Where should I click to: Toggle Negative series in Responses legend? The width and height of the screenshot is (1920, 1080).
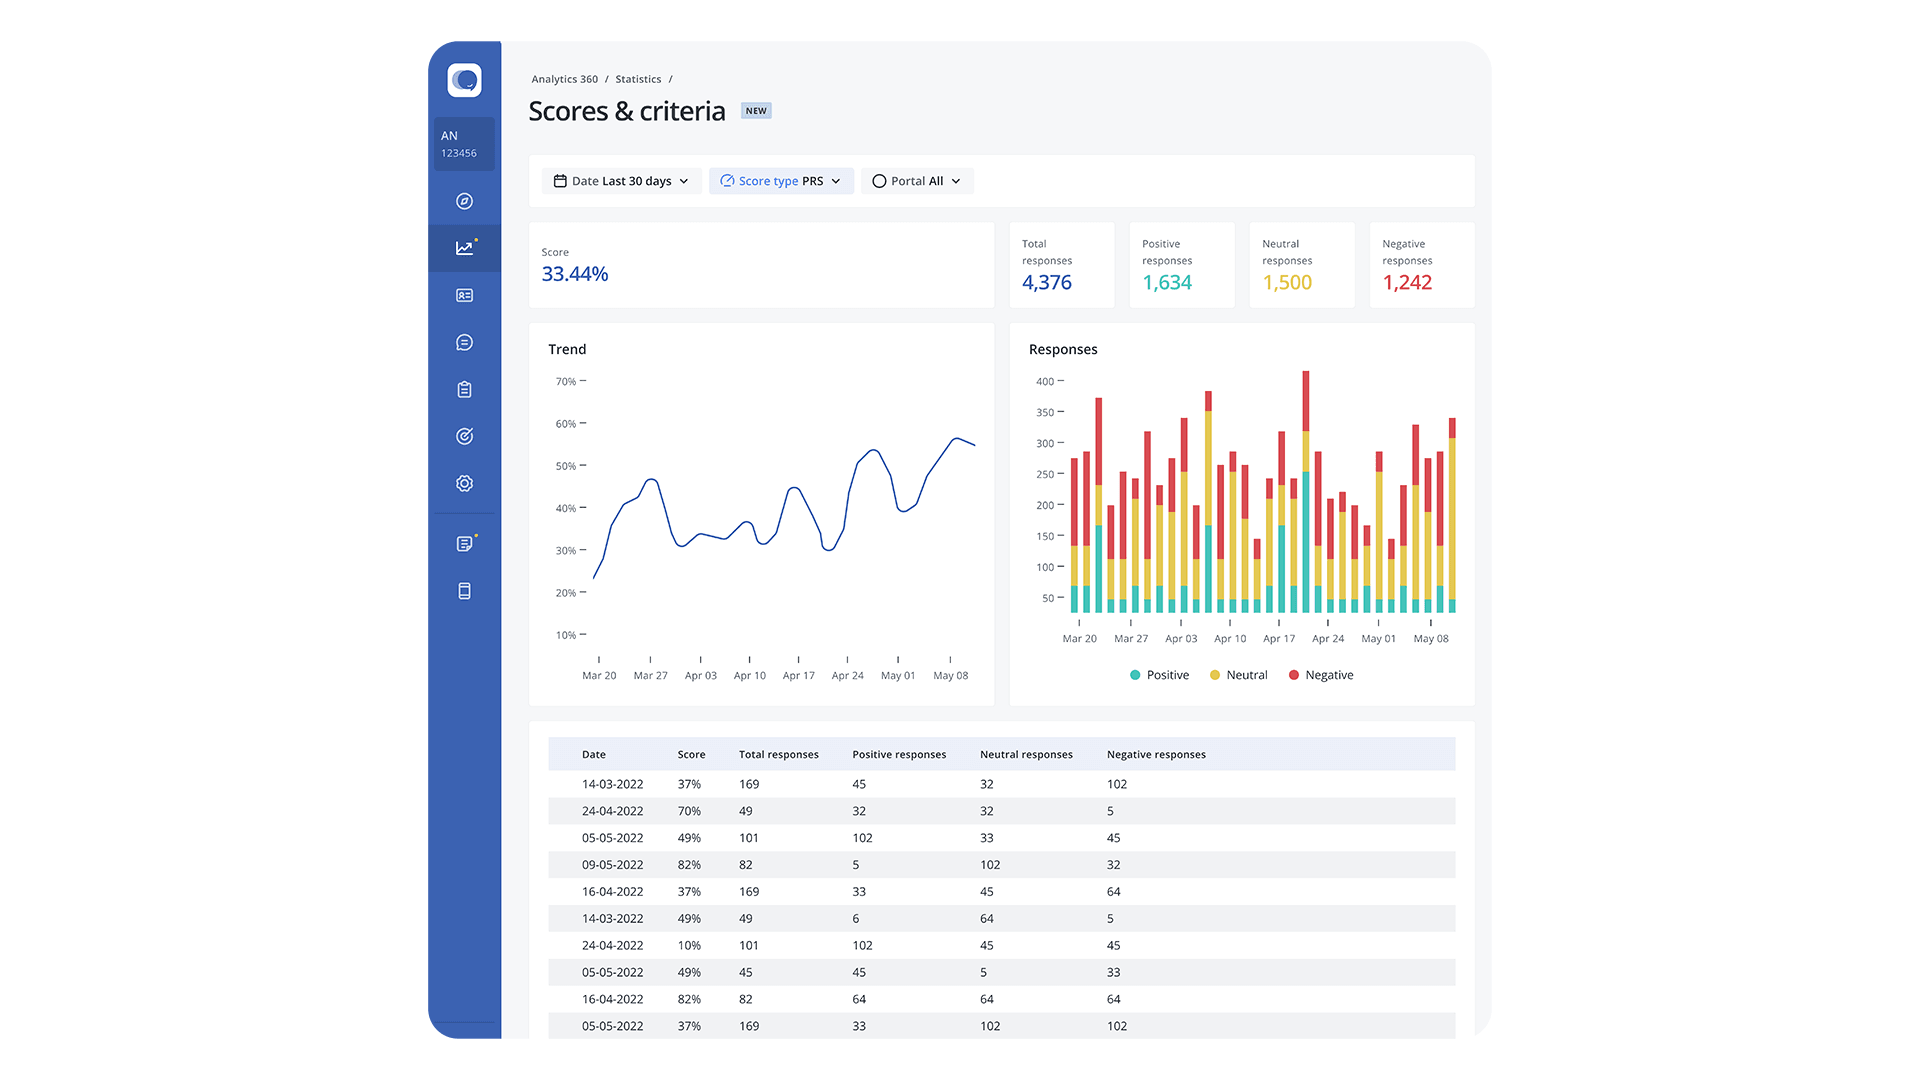[x=1320, y=675]
